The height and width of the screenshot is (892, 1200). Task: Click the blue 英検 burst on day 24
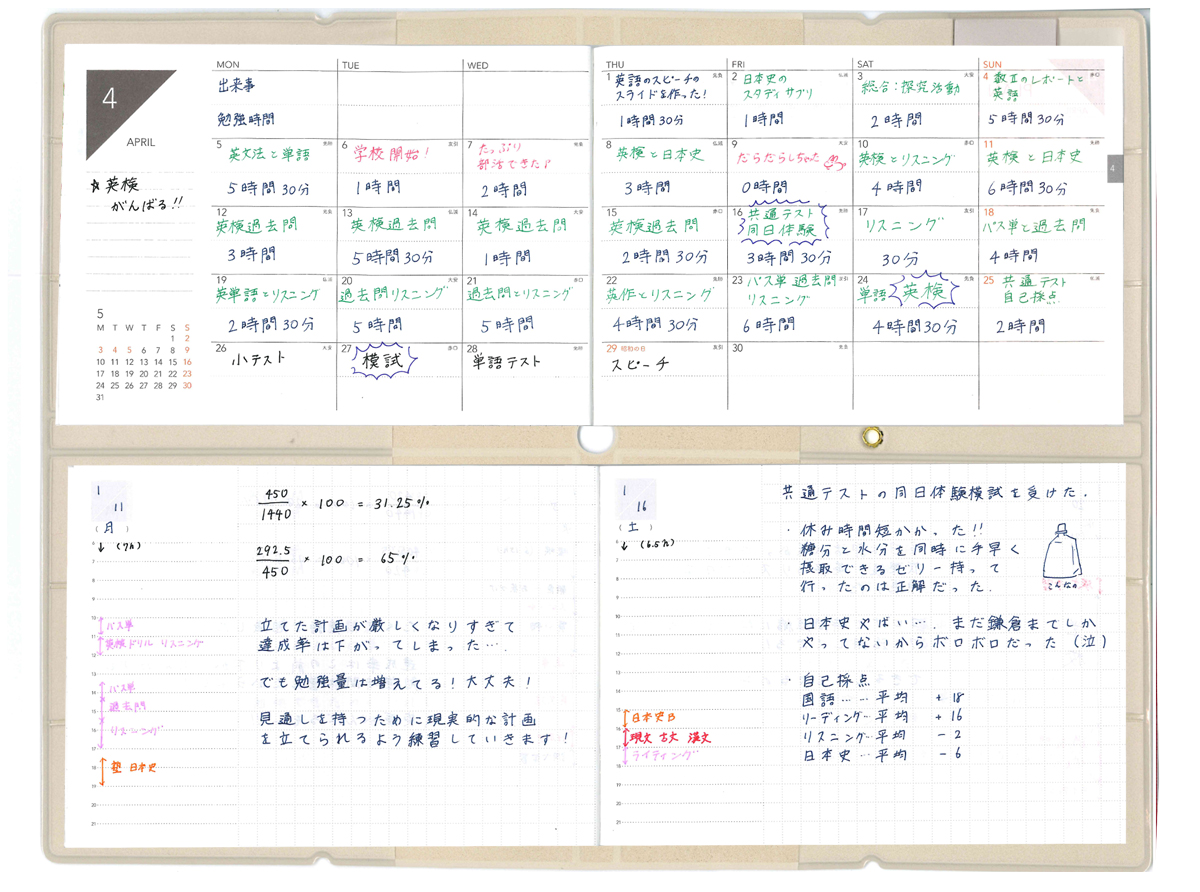click(924, 291)
